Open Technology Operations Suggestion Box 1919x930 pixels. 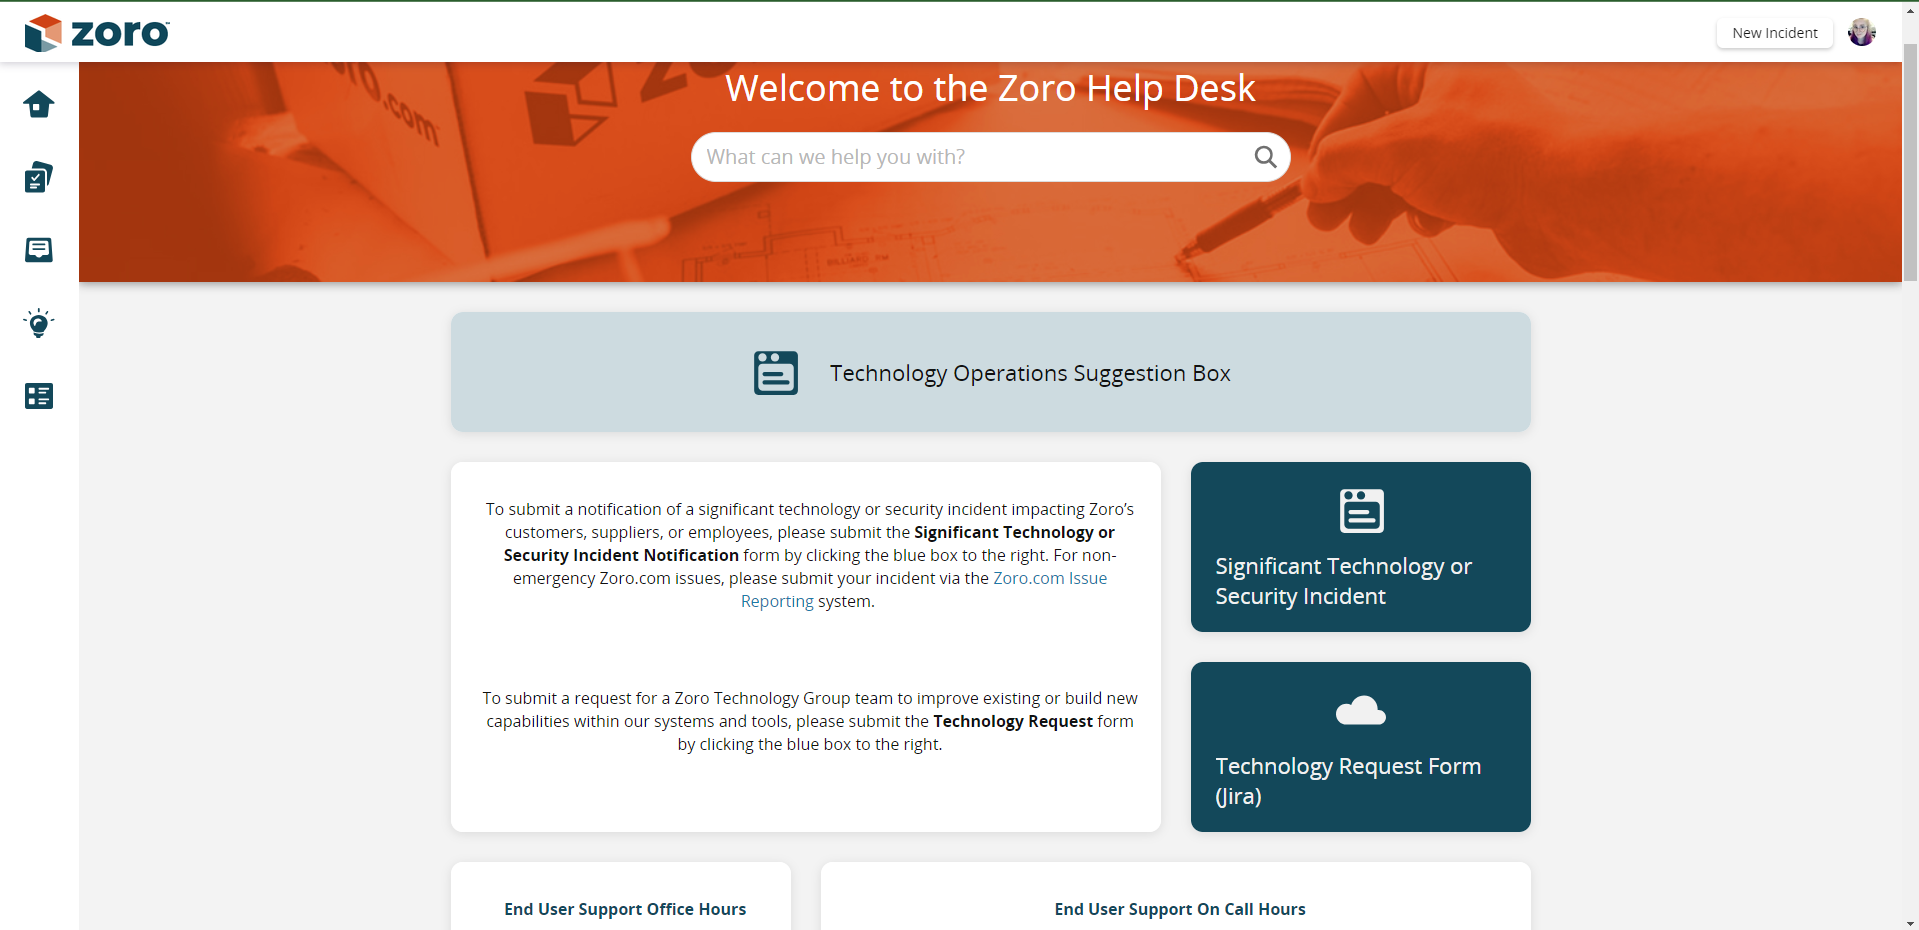pyautogui.click(x=991, y=372)
